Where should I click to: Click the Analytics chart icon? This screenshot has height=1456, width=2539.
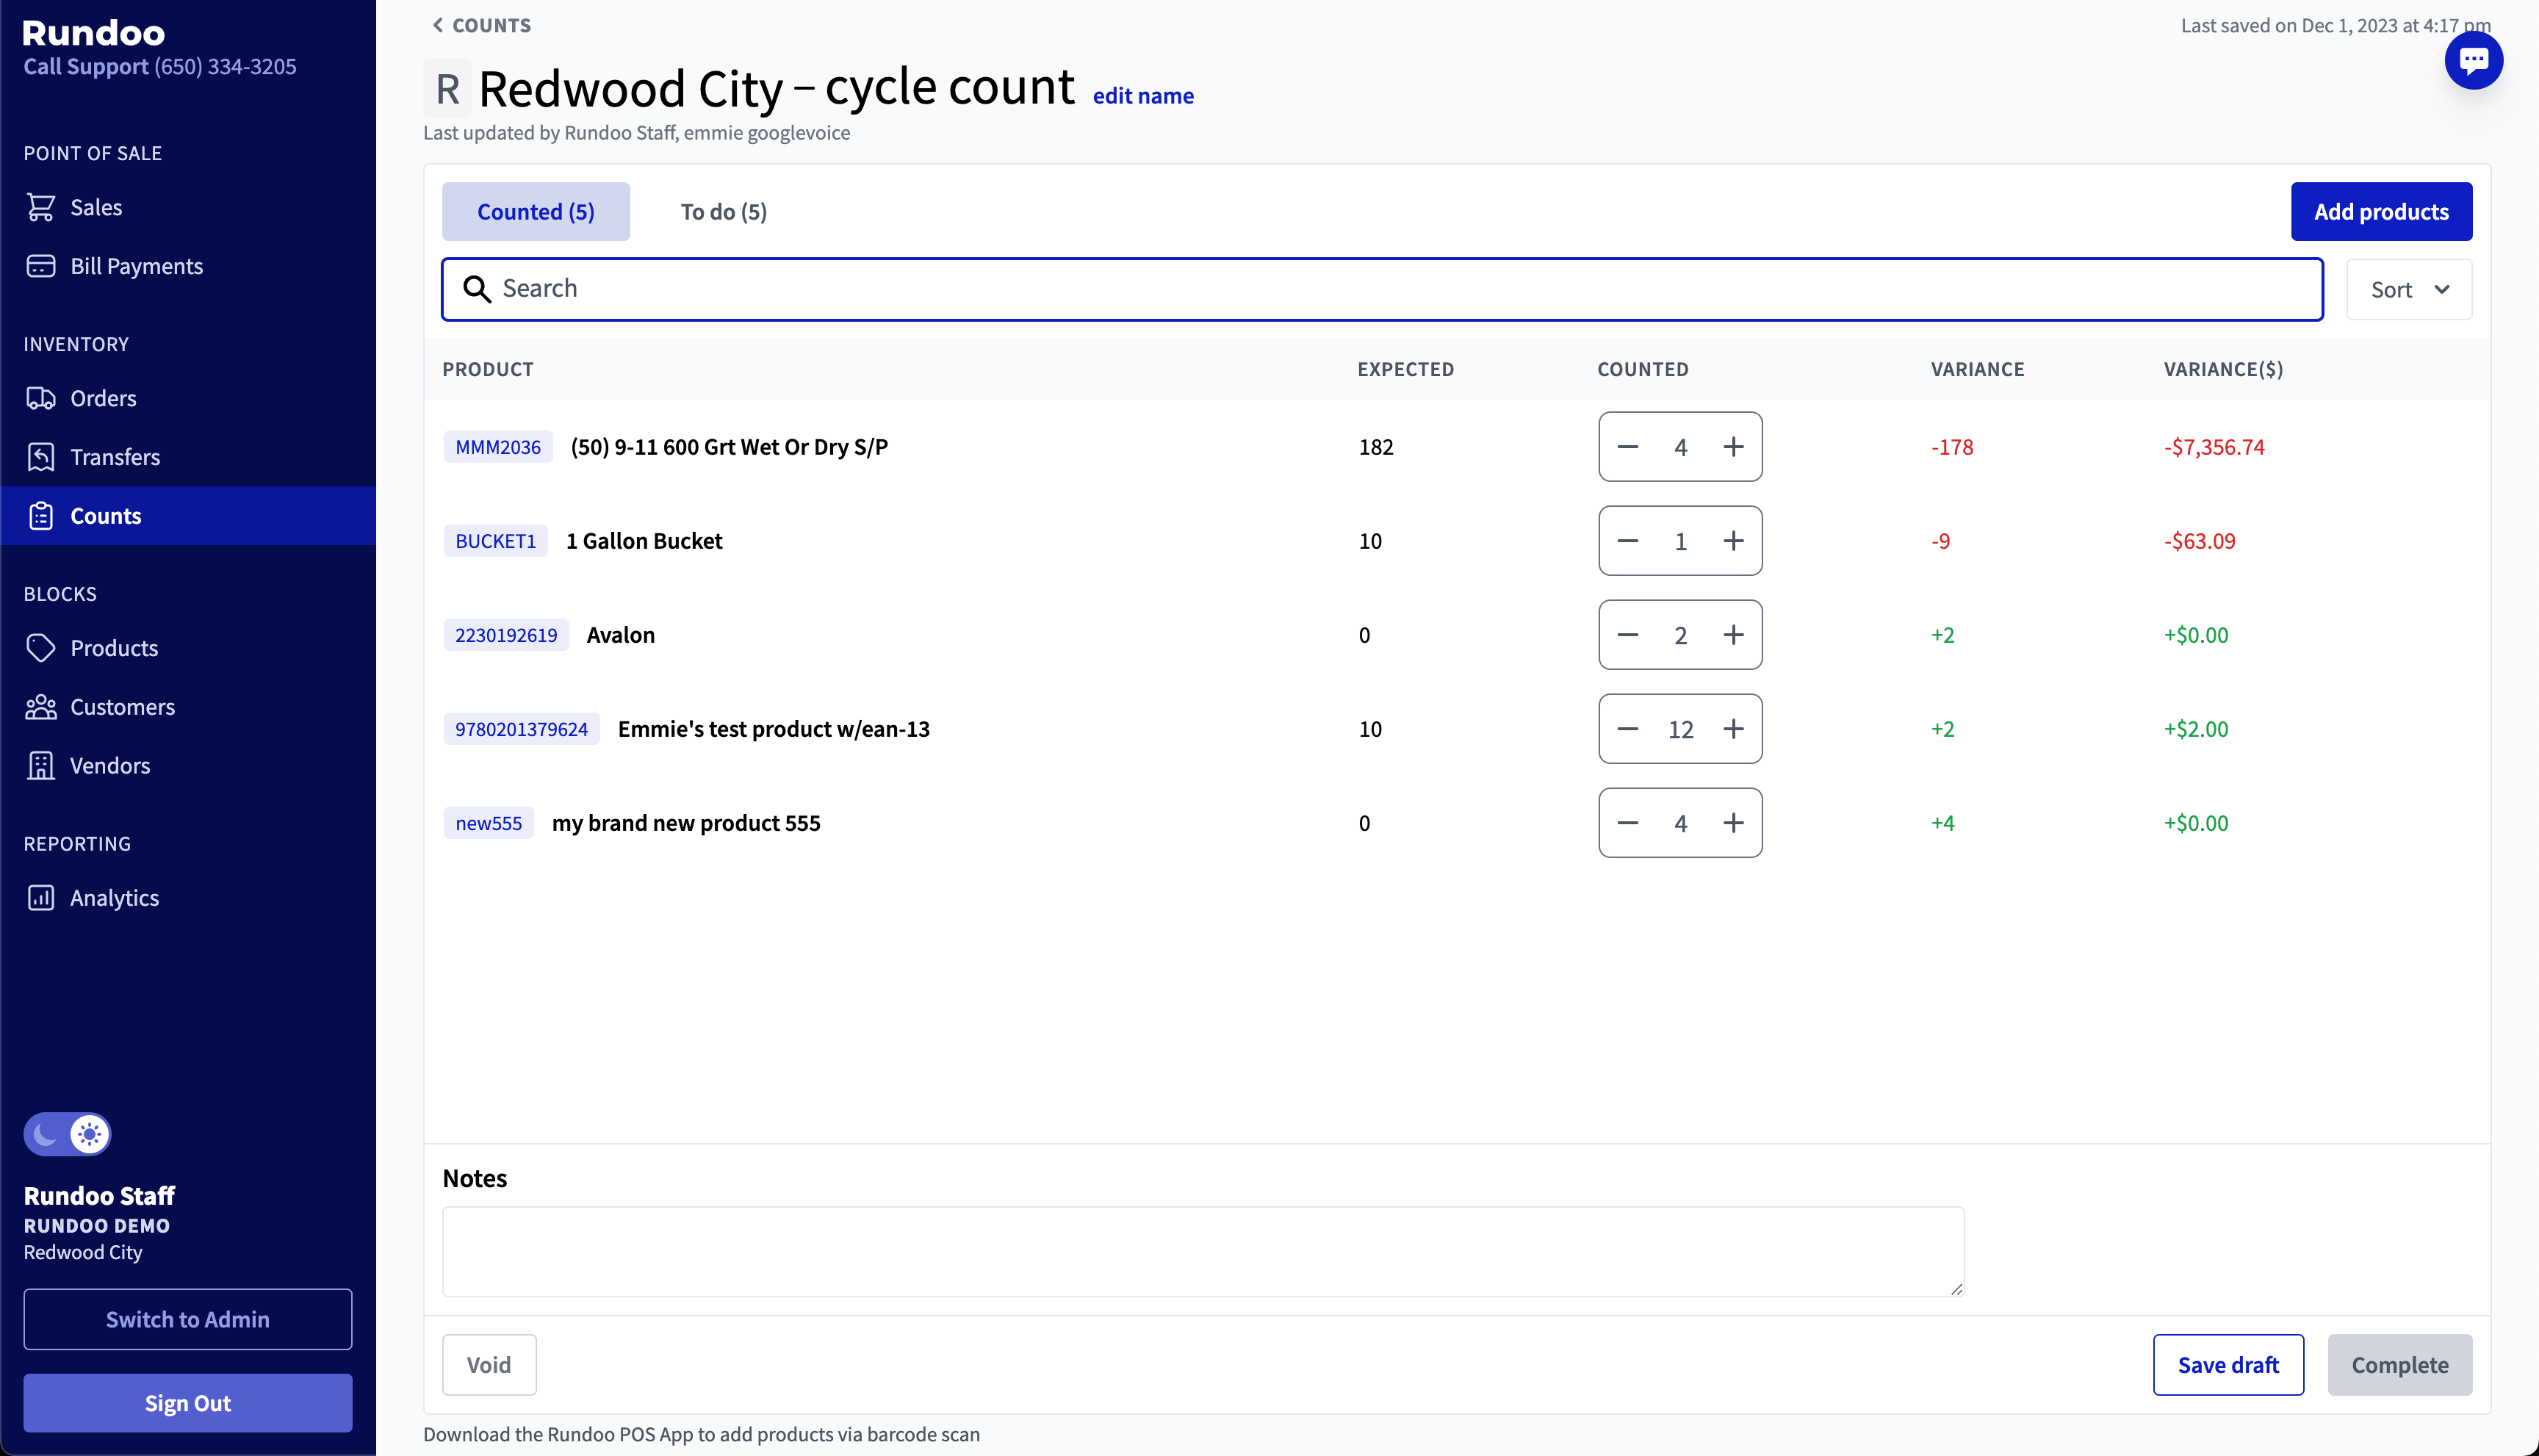[x=41, y=898]
